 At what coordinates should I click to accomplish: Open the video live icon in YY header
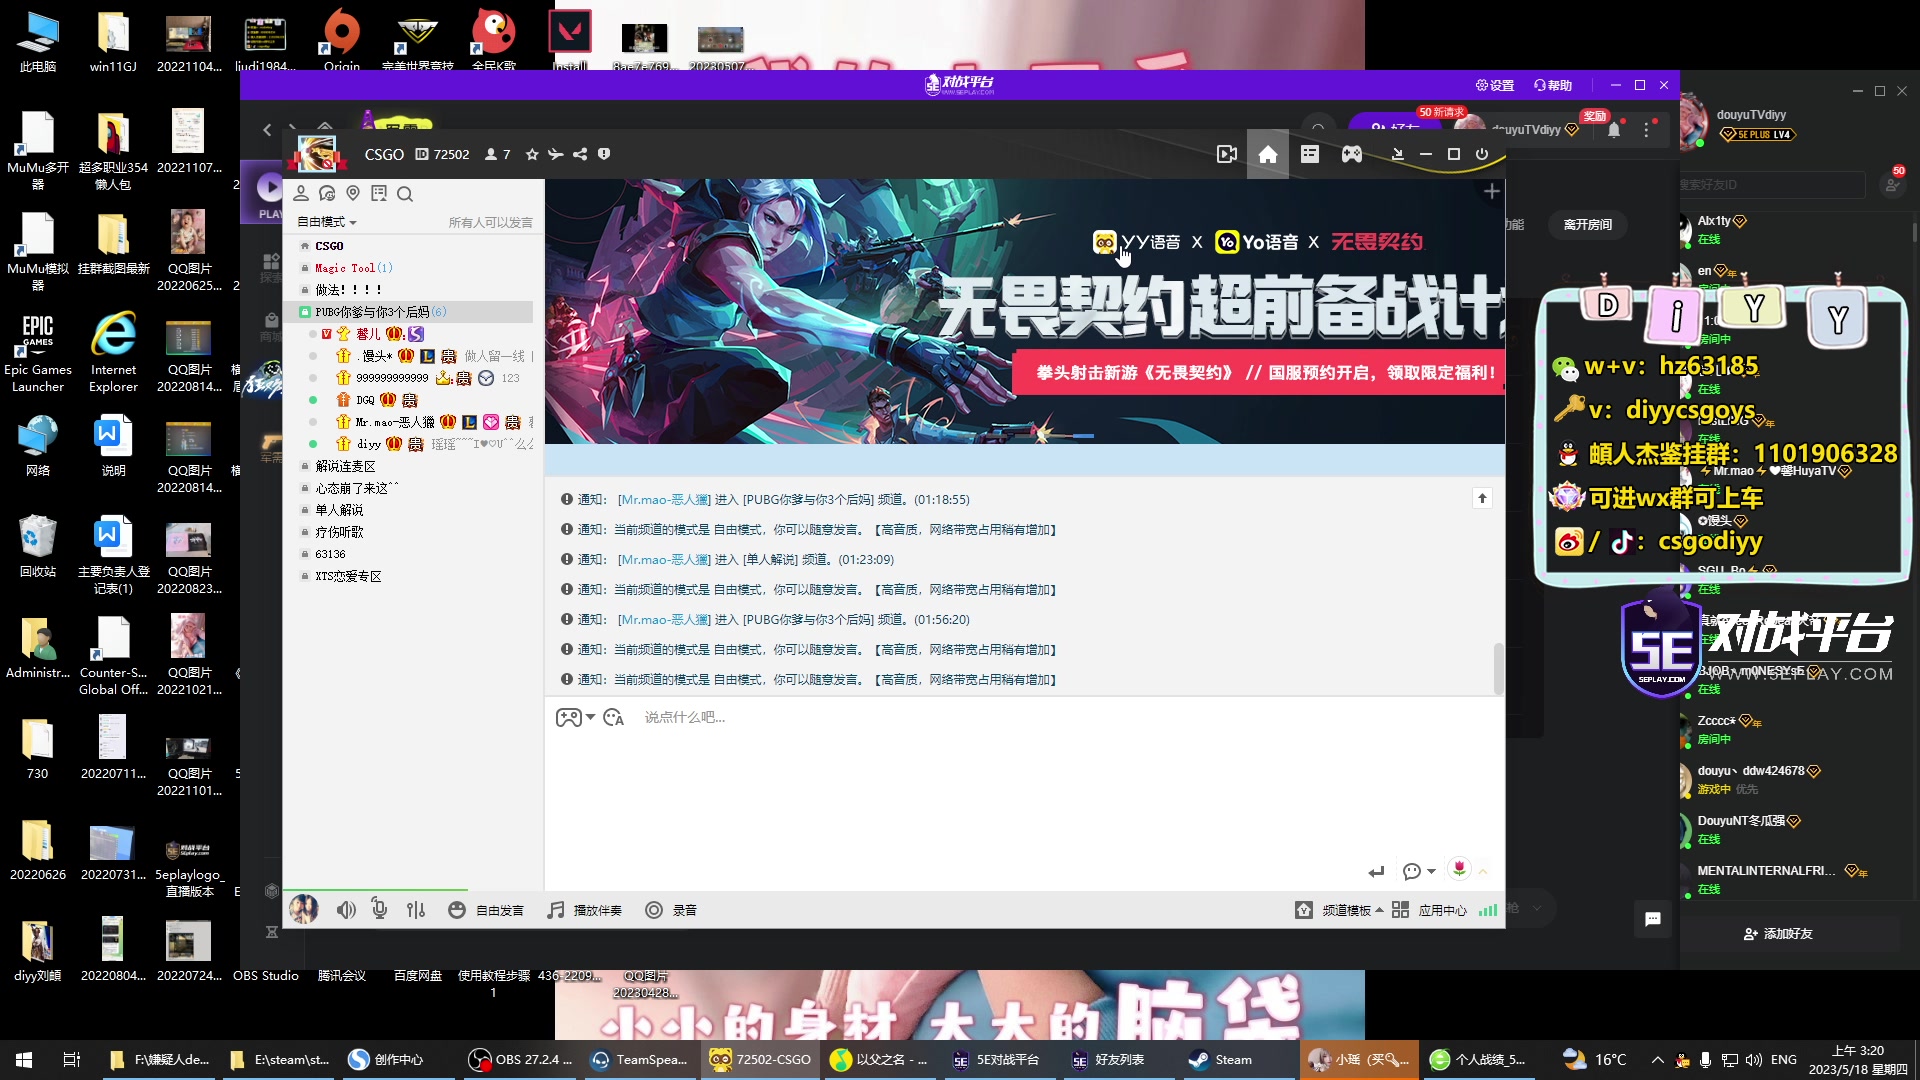click(x=1227, y=154)
